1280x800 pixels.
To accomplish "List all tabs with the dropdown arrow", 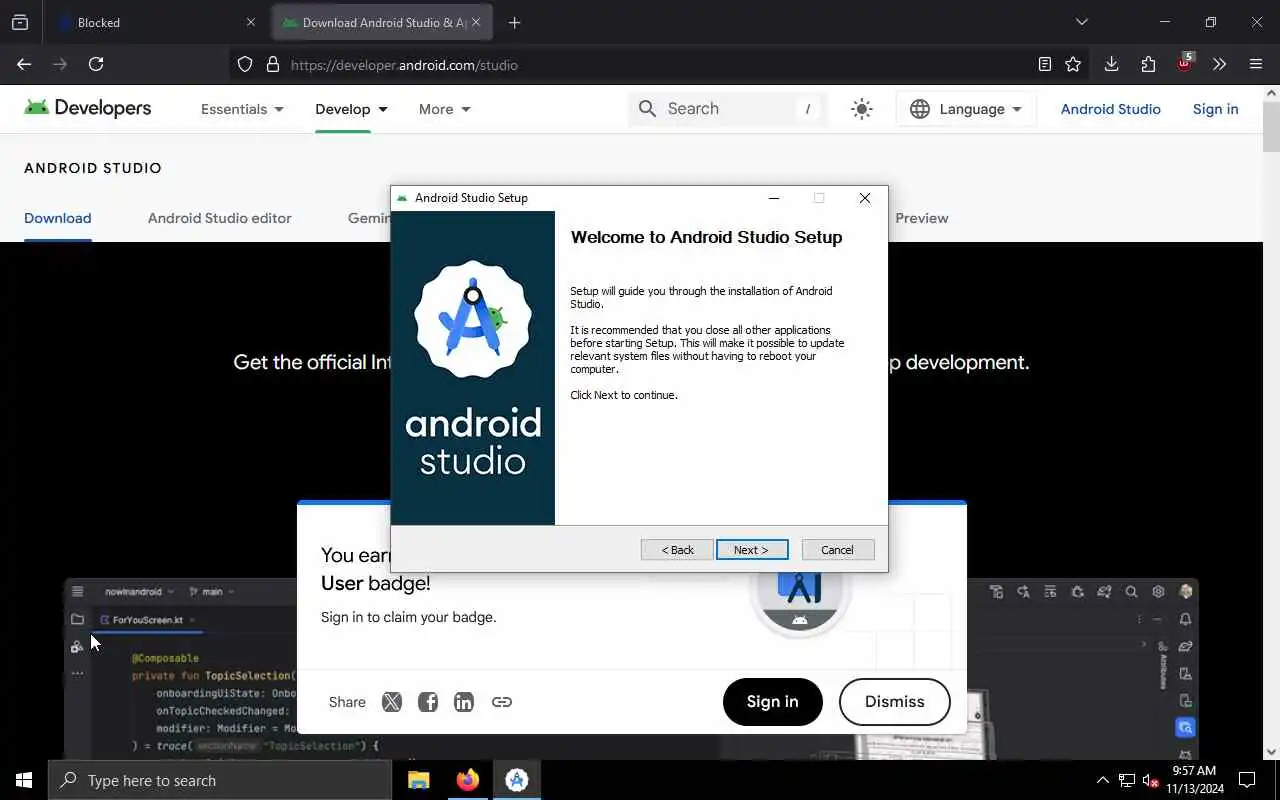I will (1081, 22).
